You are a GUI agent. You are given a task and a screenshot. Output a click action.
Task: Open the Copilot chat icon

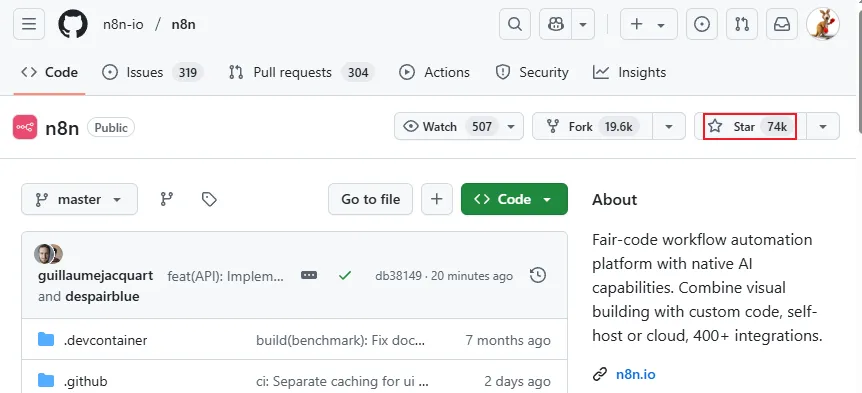click(555, 24)
